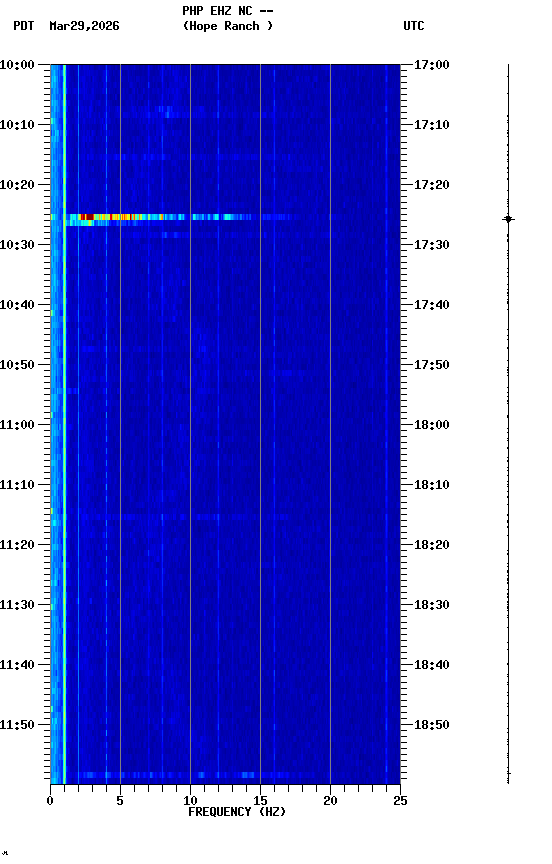
Task: Click the 18:30 UTC time label
Action: pyautogui.click(x=432, y=606)
